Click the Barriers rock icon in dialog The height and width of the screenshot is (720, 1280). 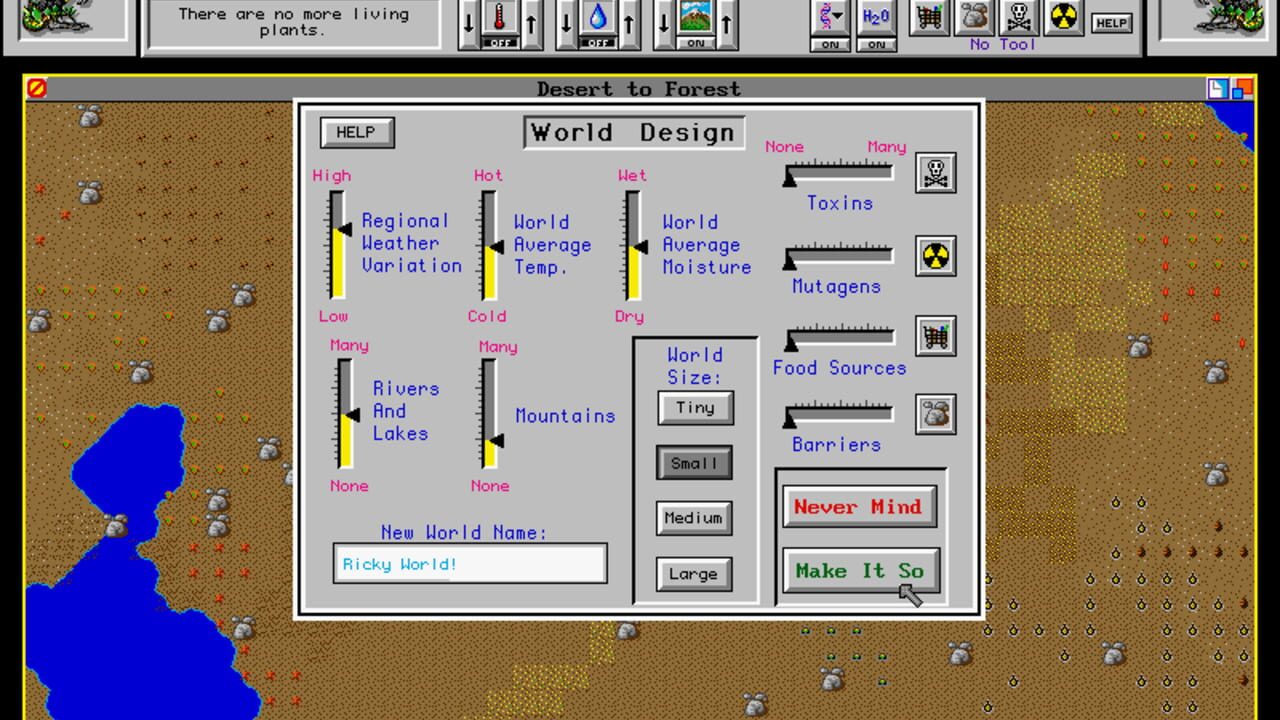[935, 414]
